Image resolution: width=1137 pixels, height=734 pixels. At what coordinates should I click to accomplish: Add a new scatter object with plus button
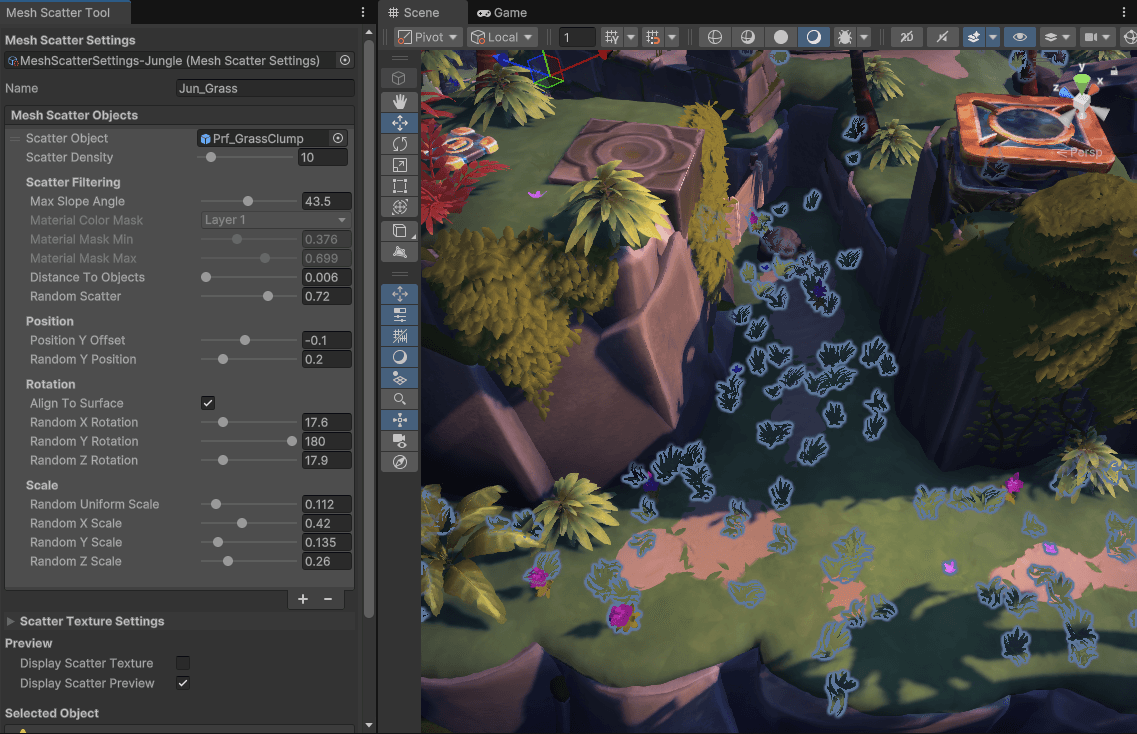click(303, 599)
